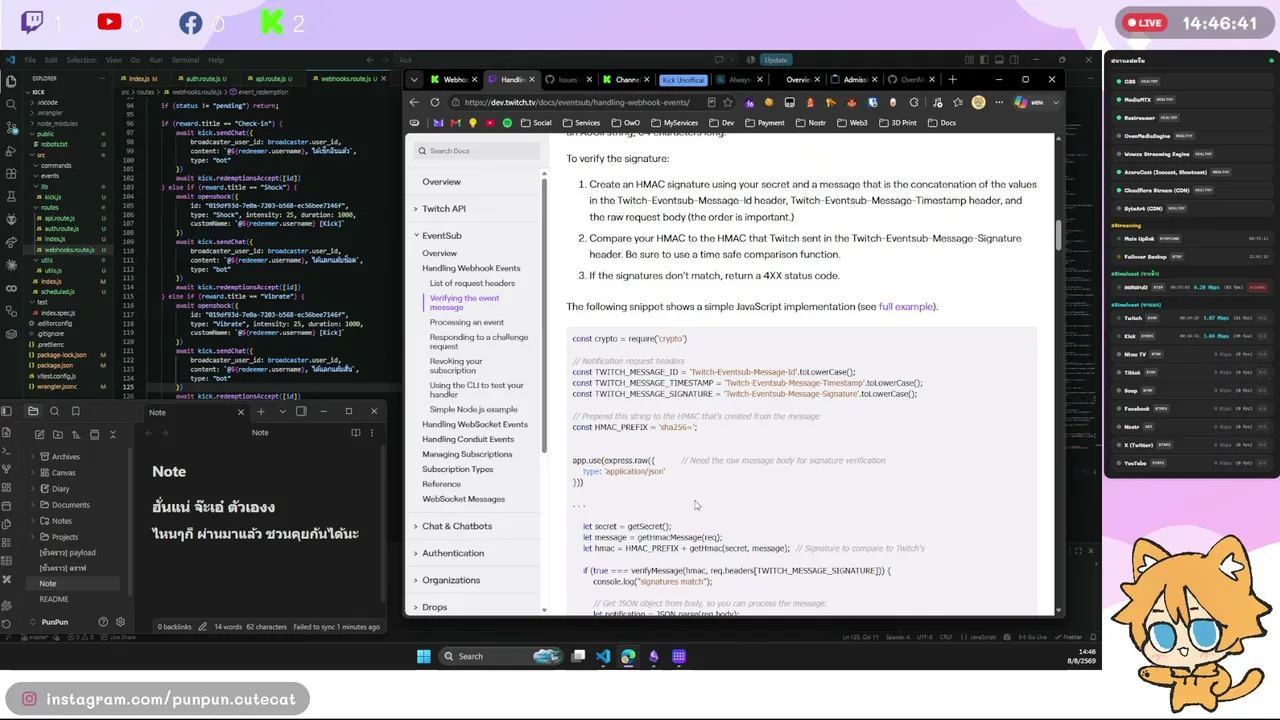Click the browser address bar URL
Image resolution: width=1280 pixels, height=720 pixels.
click(x=577, y=102)
